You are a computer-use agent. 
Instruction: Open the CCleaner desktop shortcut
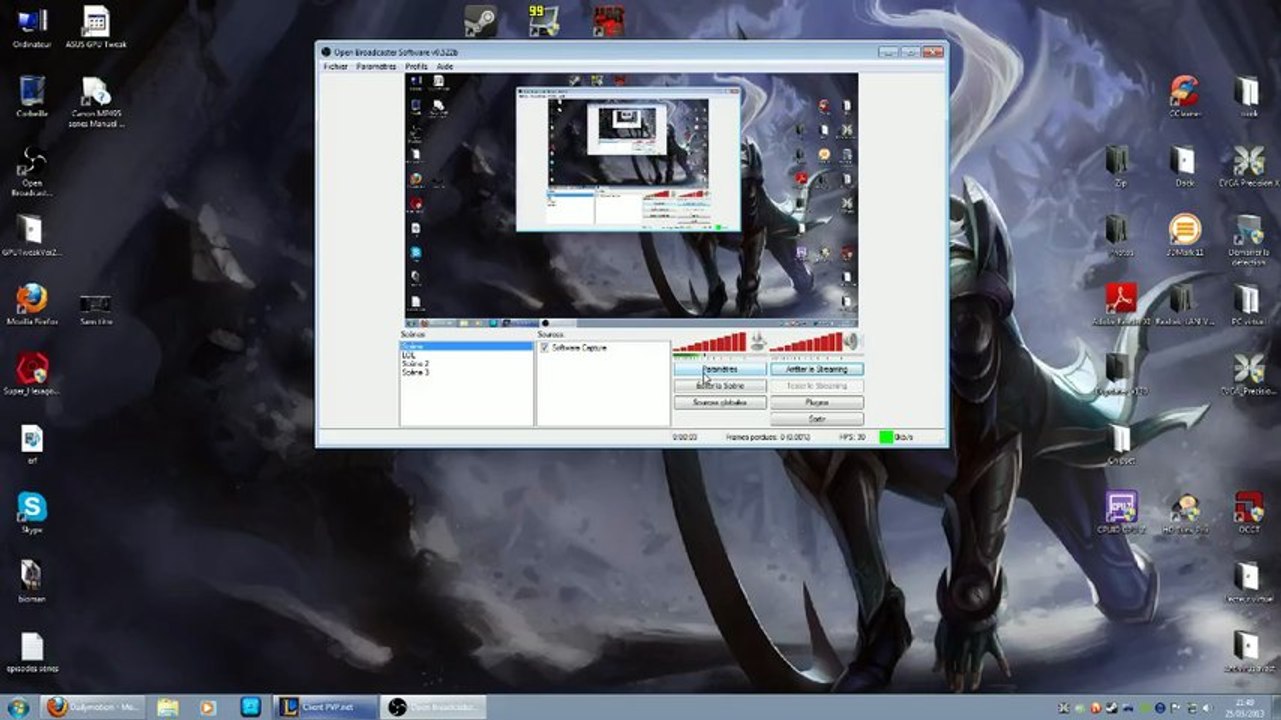click(1184, 96)
